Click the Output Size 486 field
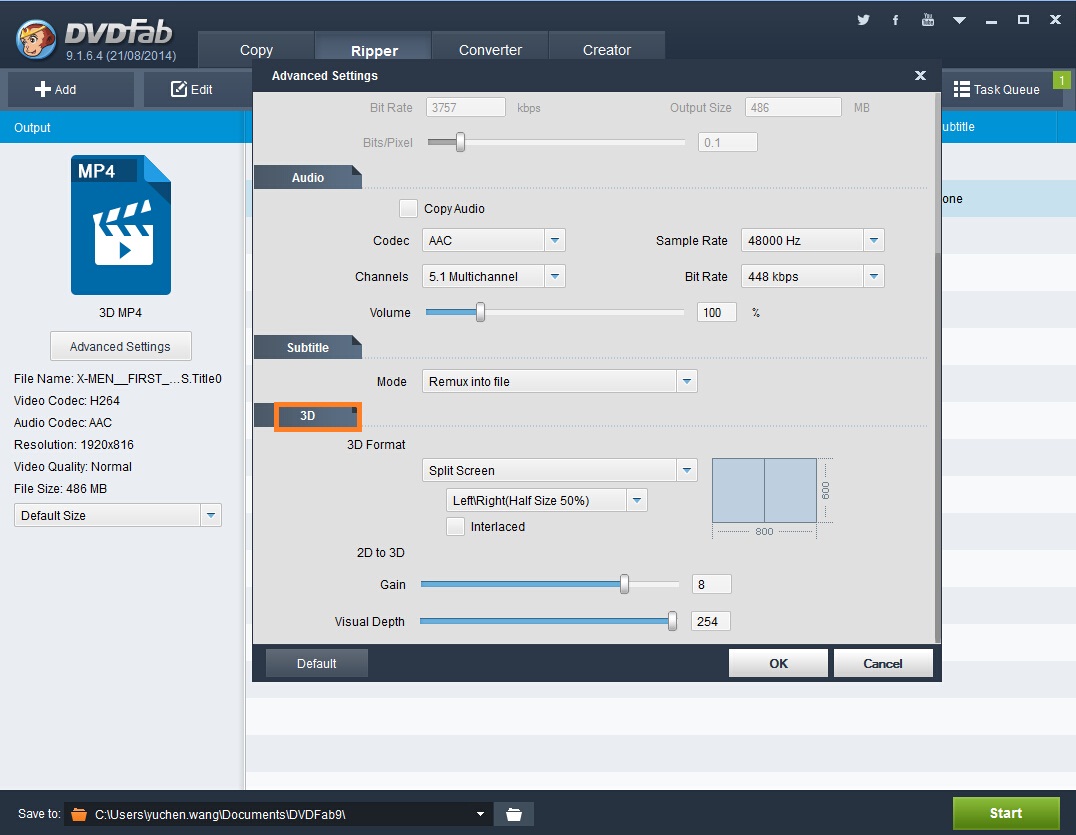1076x835 pixels. point(793,107)
